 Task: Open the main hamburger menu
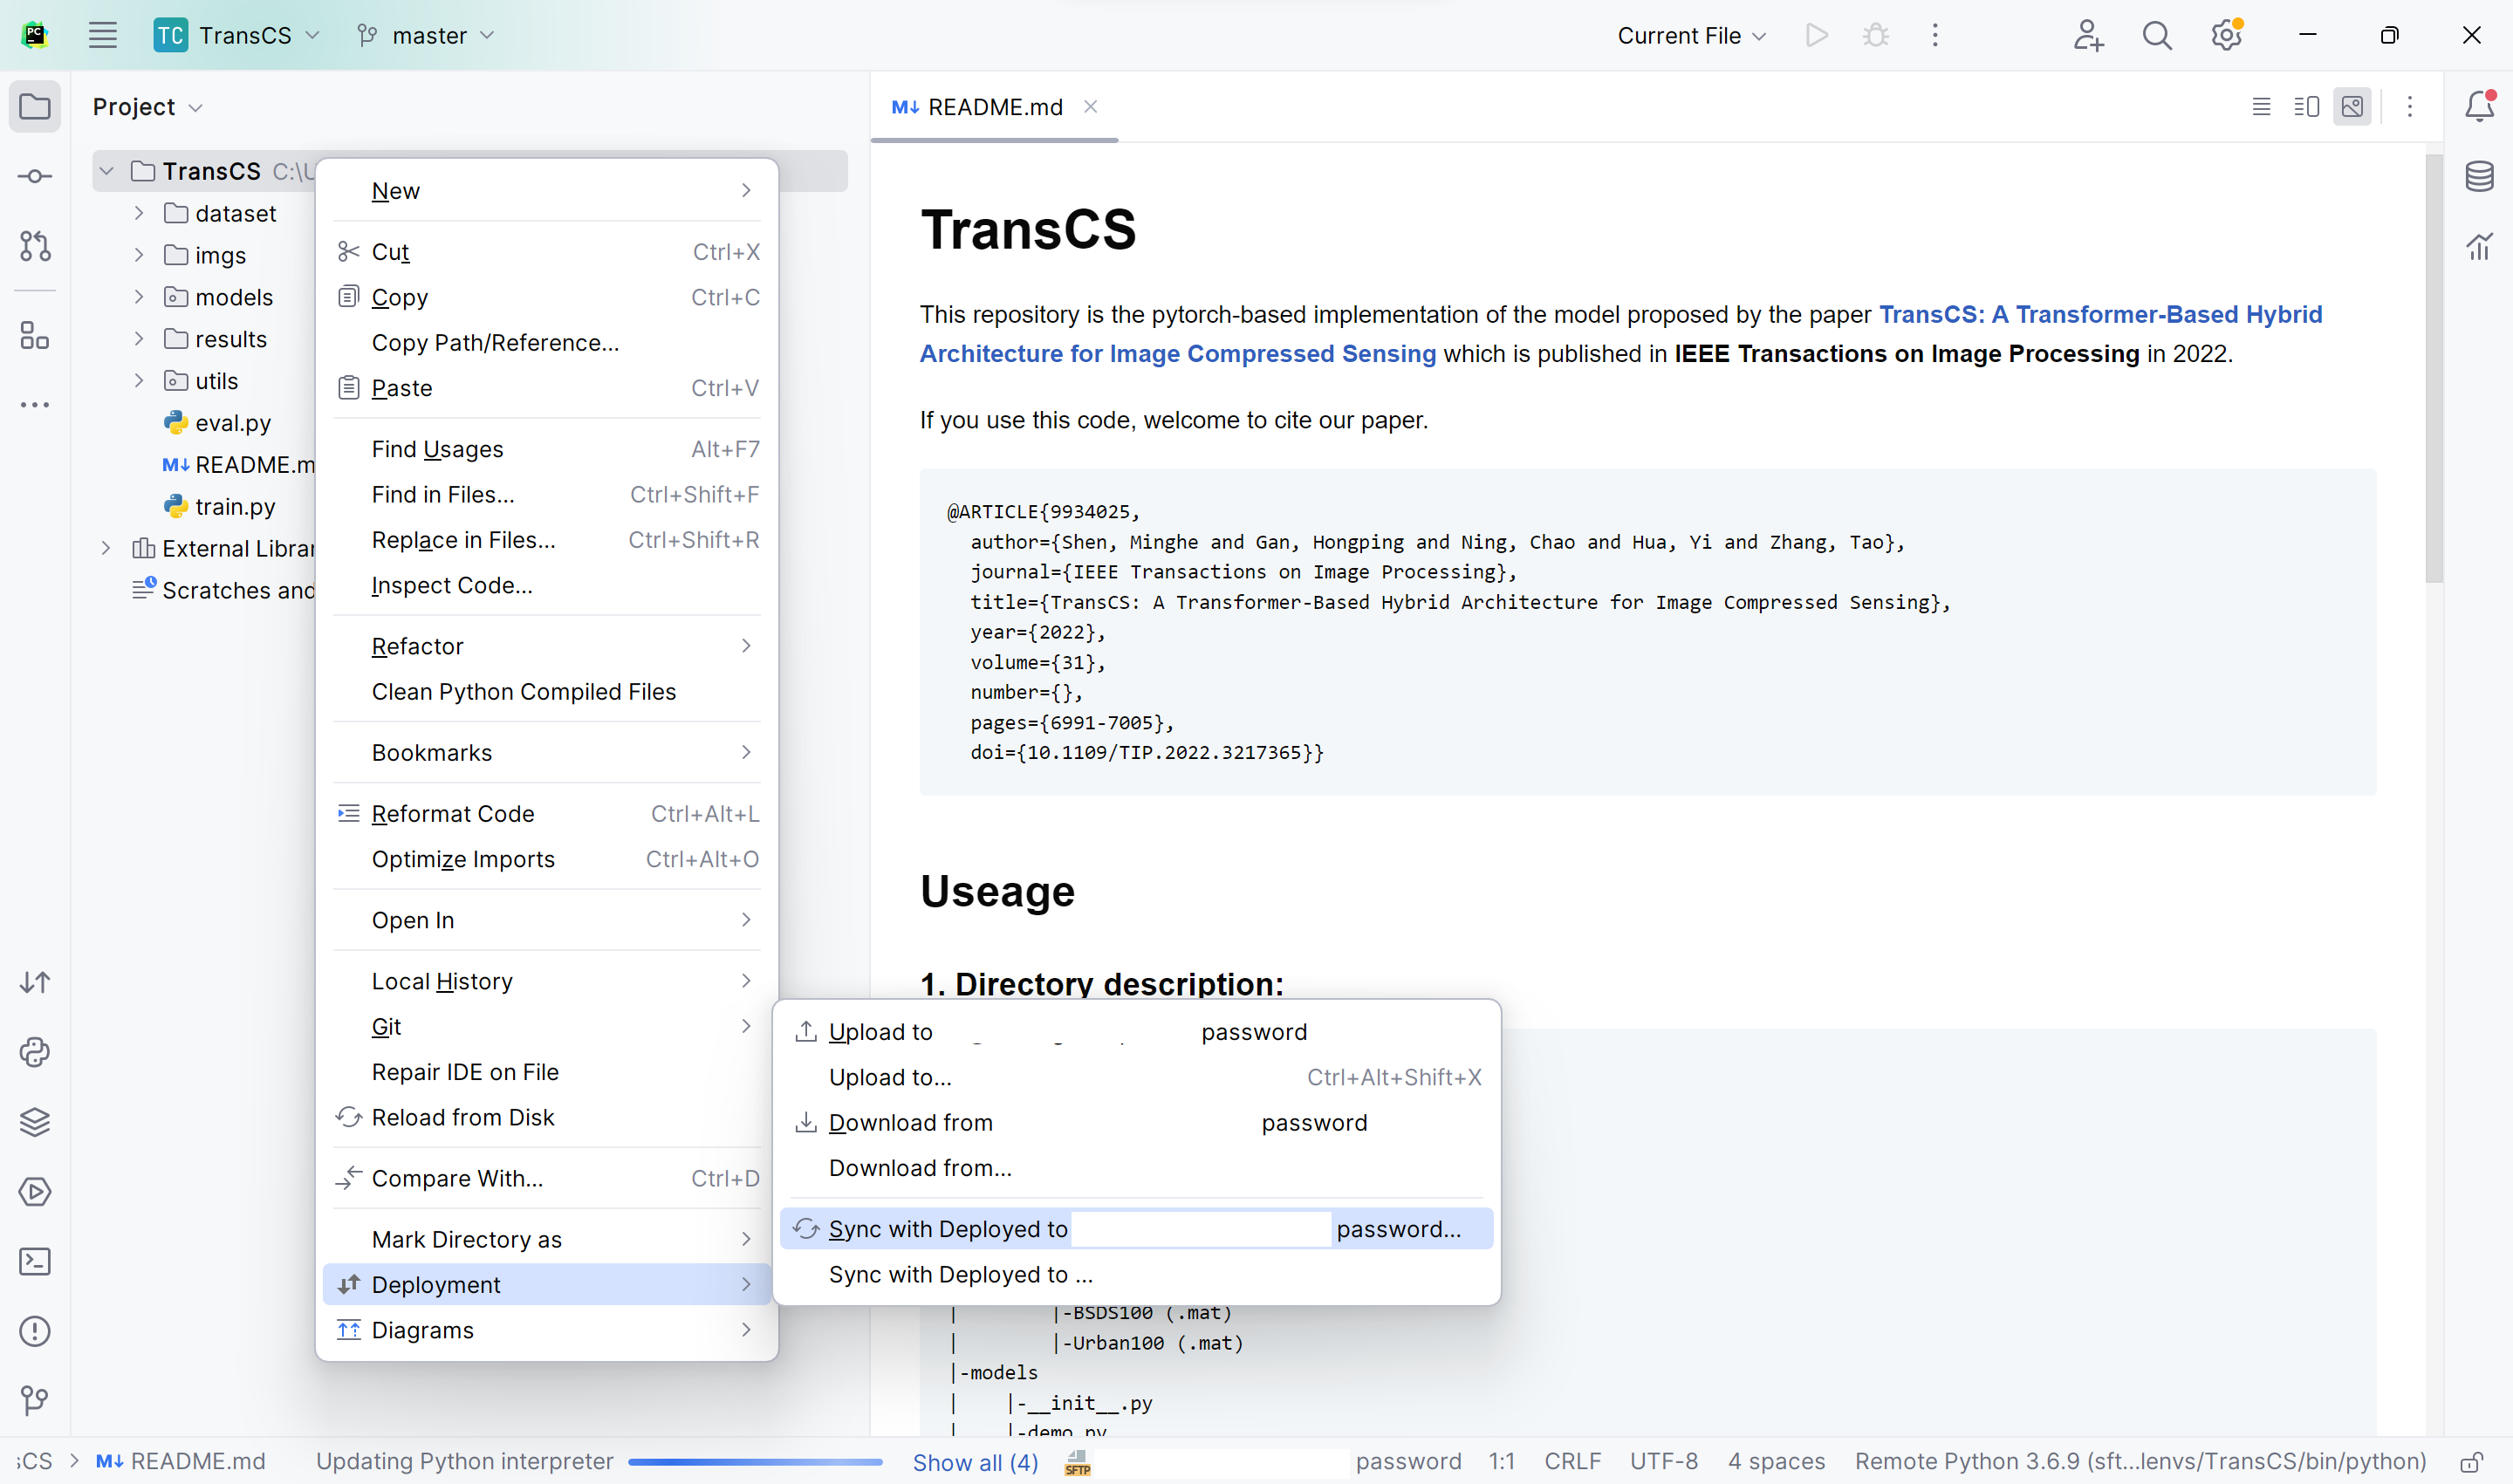pyautogui.click(x=102, y=35)
